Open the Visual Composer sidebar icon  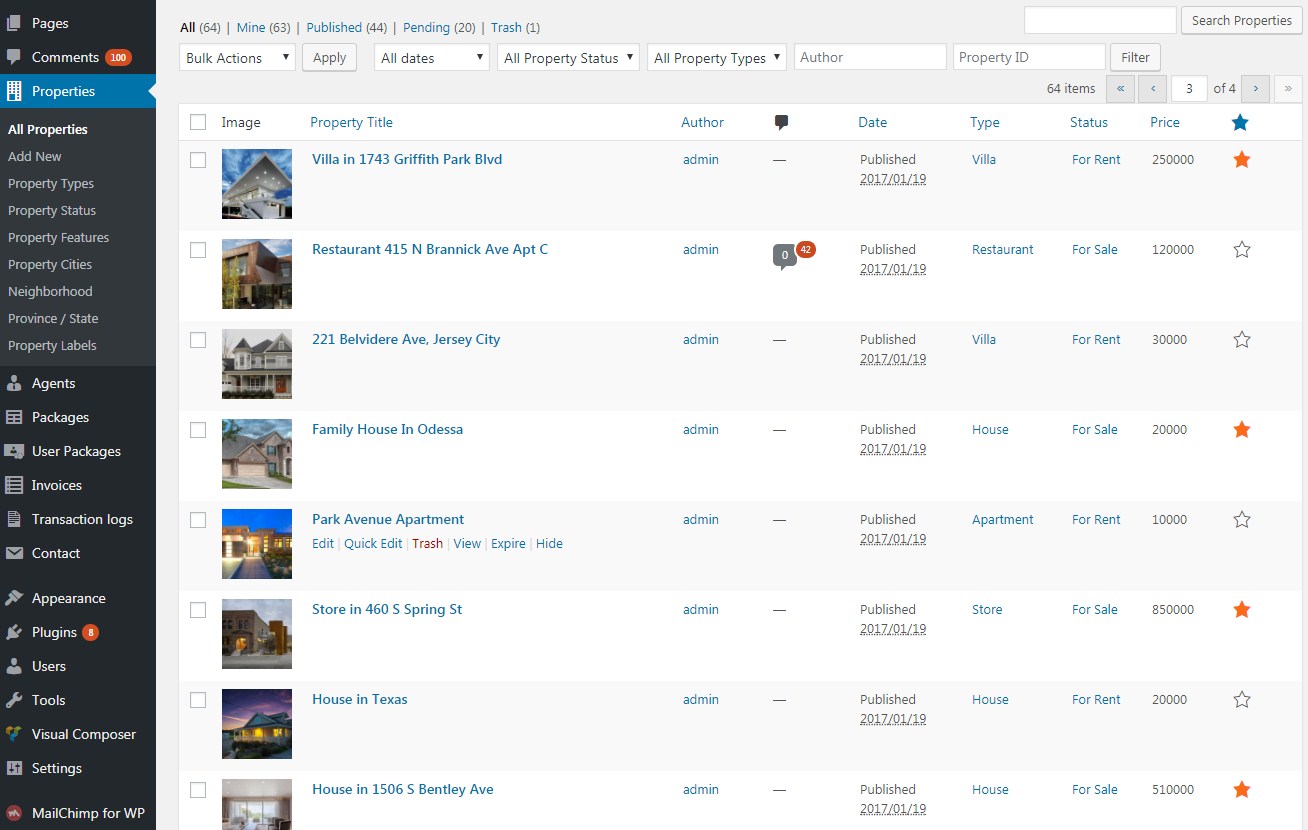pyautogui.click(x=14, y=734)
